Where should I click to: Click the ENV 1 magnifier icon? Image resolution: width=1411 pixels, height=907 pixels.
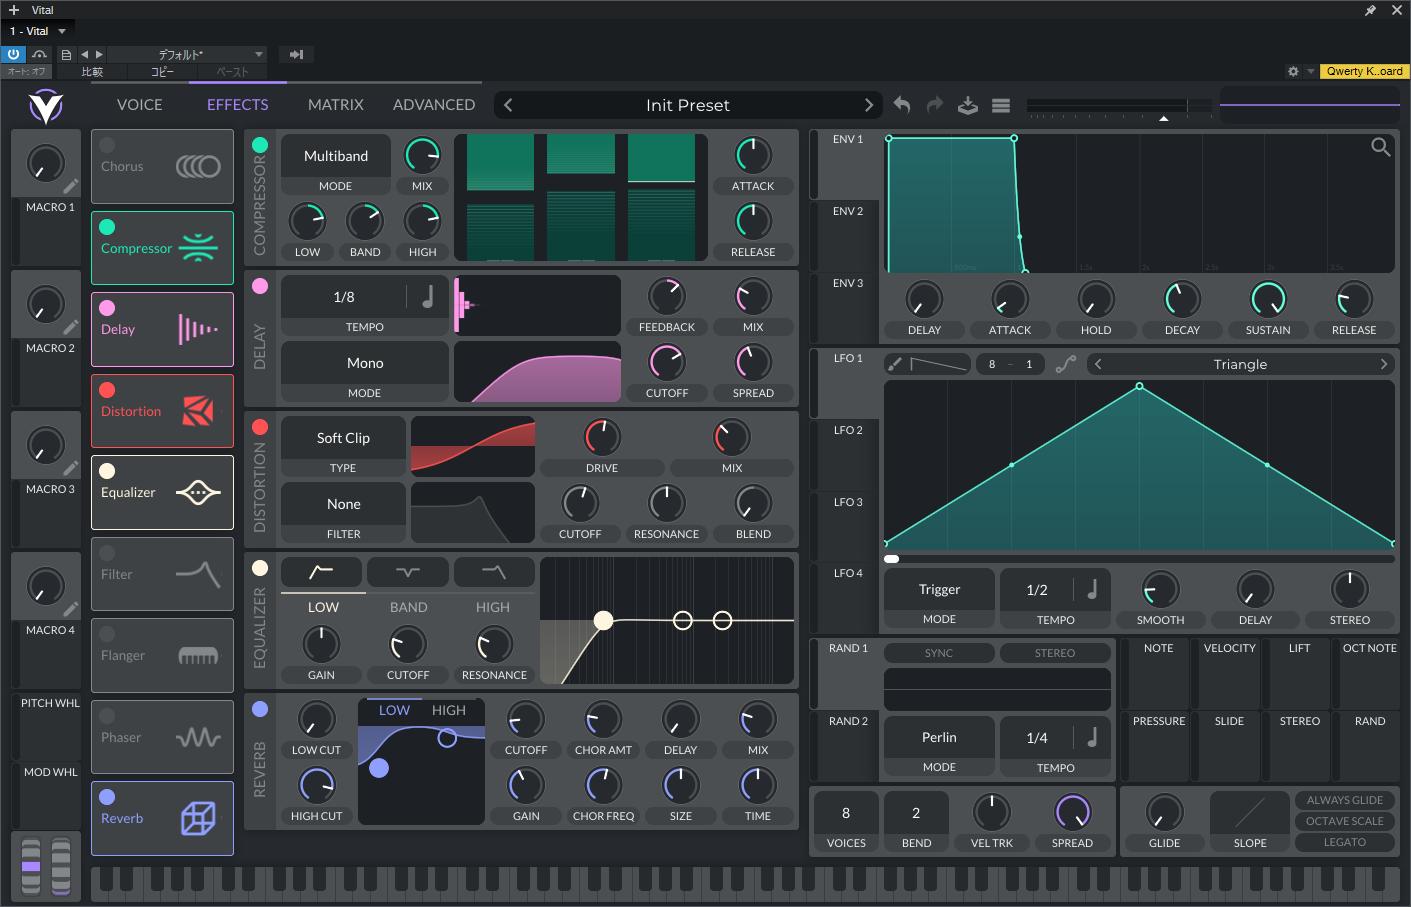pyautogui.click(x=1381, y=148)
